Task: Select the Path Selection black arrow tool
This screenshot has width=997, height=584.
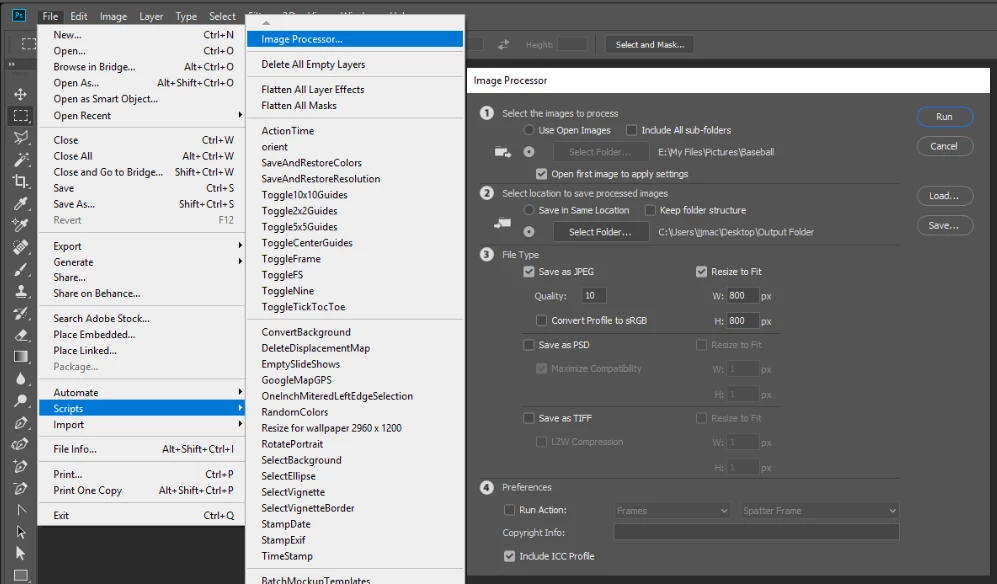Action: coord(20,531)
